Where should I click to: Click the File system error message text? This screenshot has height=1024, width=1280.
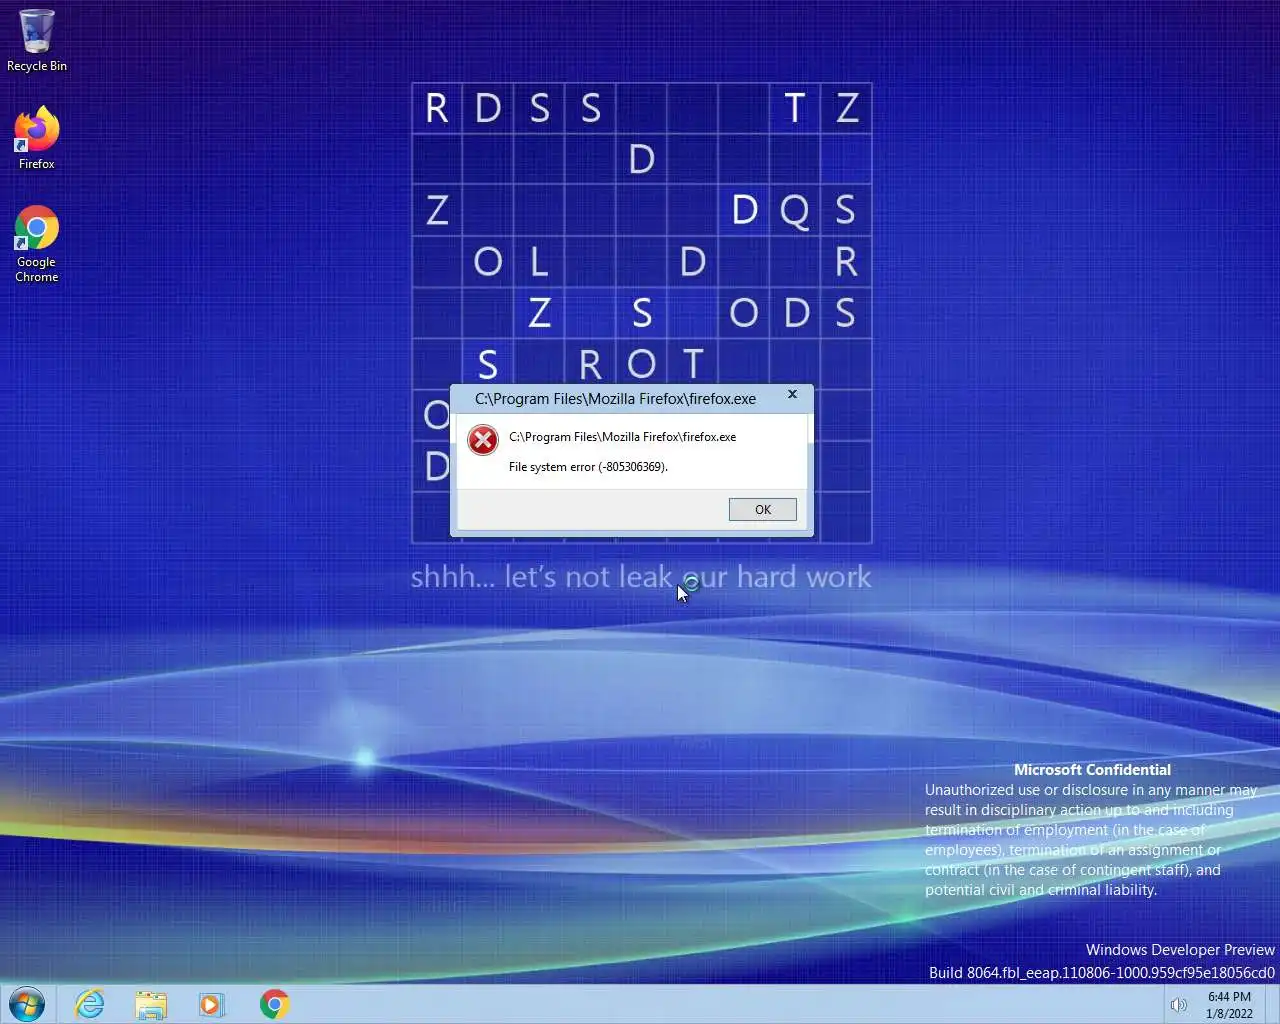tap(588, 467)
